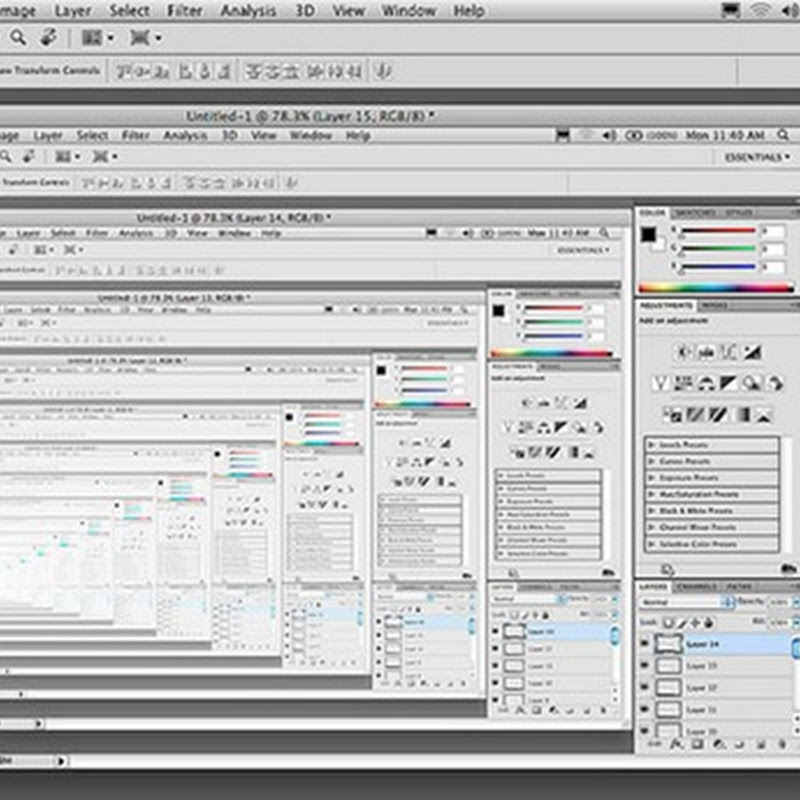Hide Layer 14 via its eye icon in the largest Layers panel

click(644, 644)
